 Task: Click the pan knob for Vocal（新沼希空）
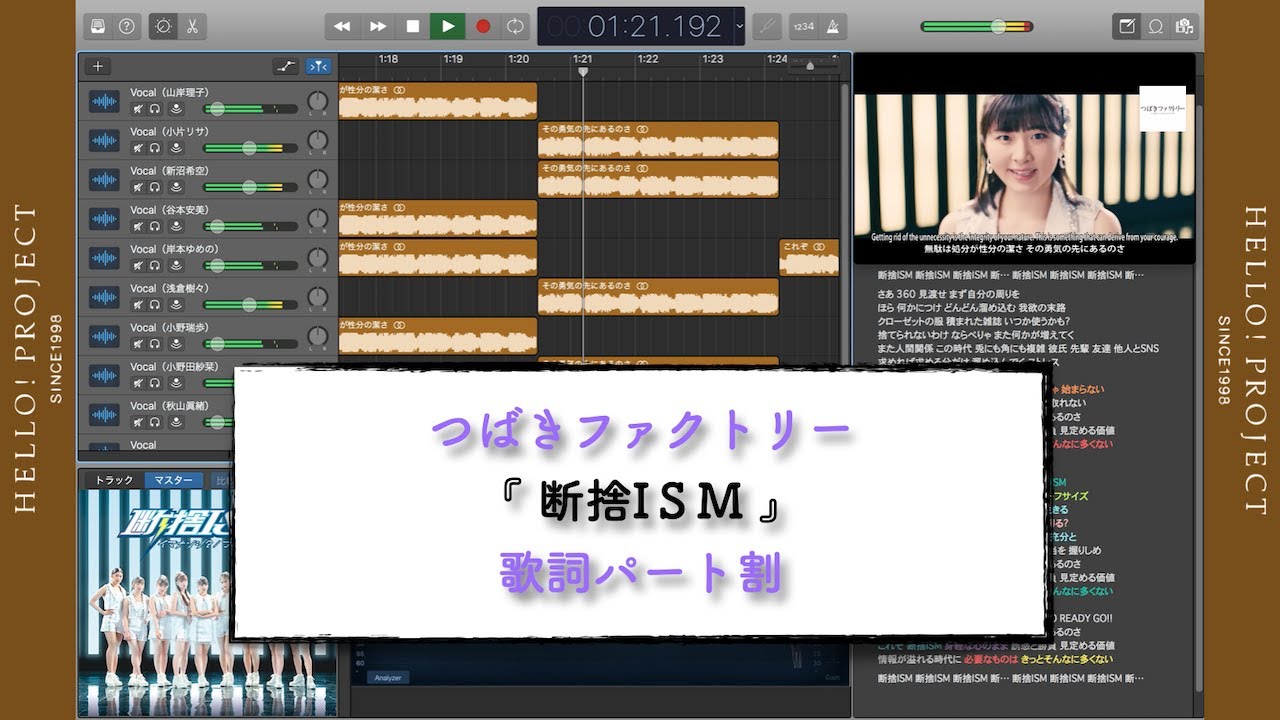click(317, 180)
